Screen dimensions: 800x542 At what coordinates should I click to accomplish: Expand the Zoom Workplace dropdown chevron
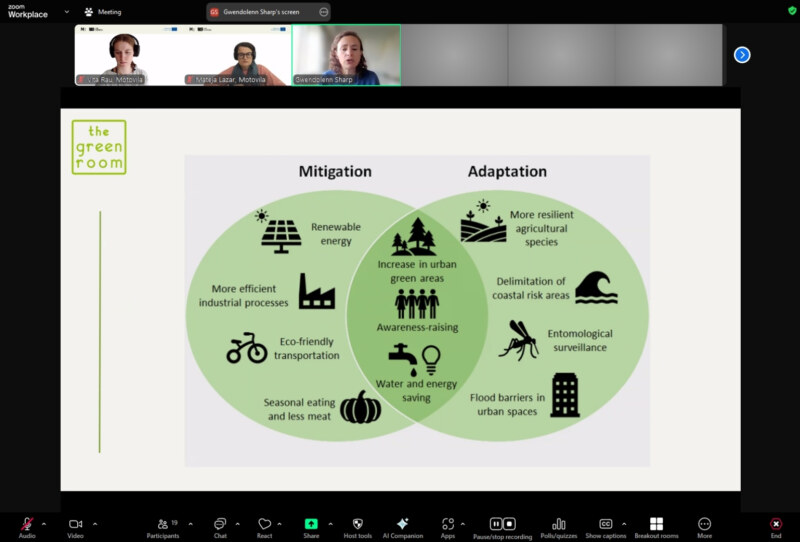(66, 12)
